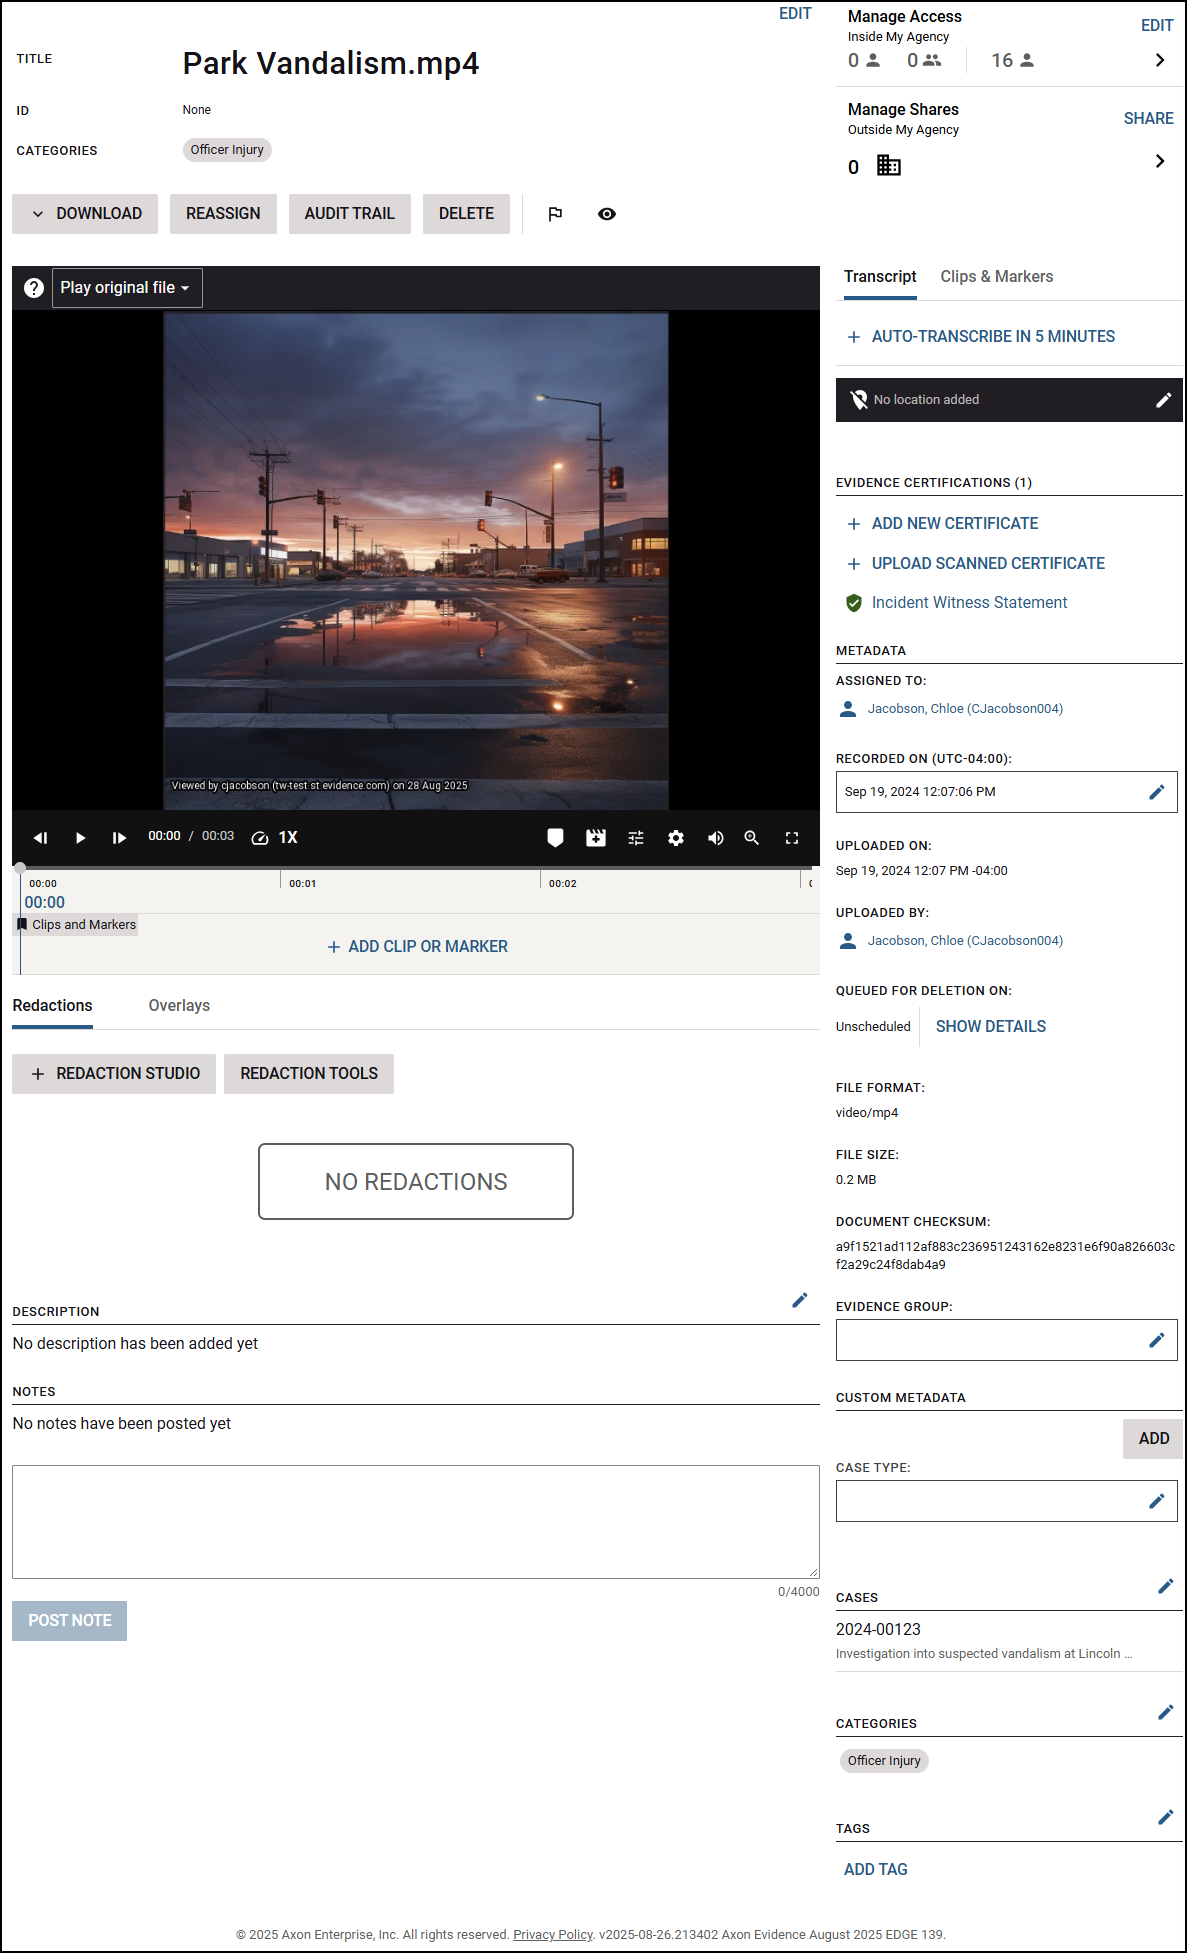Open the Incident Witness Statement certificate
Screen dimensions: 1187x1953
(x=969, y=603)
